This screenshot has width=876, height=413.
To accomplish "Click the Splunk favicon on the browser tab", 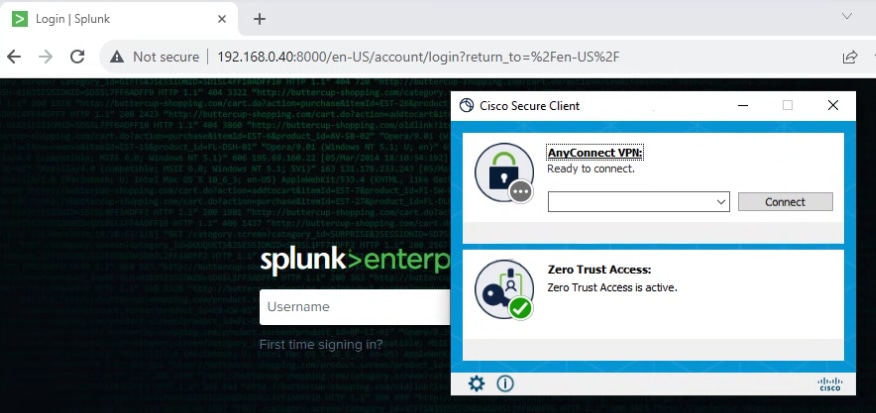I will (x=20, y=19).
